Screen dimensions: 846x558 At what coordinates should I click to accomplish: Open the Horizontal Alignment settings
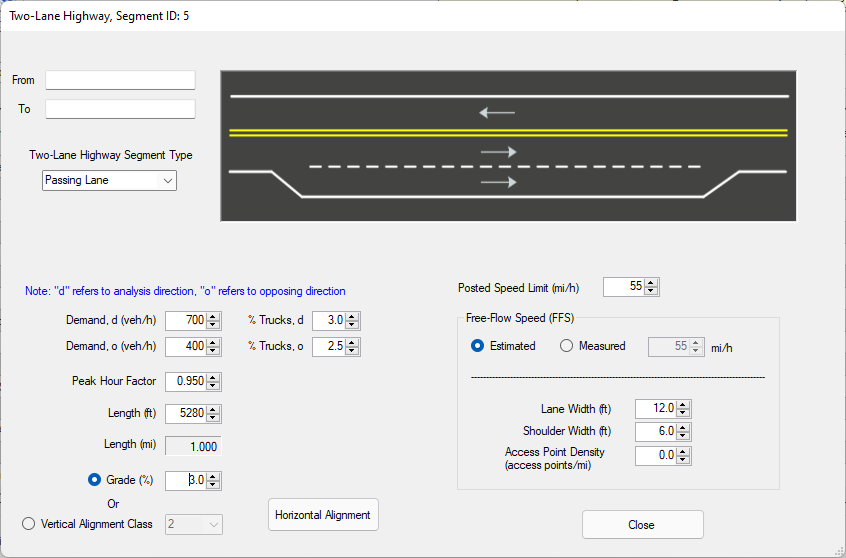point(323,515)
